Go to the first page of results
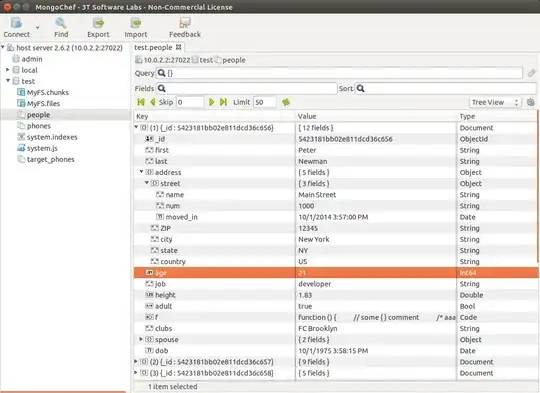540x393 pixels. [x=141, y=102]
